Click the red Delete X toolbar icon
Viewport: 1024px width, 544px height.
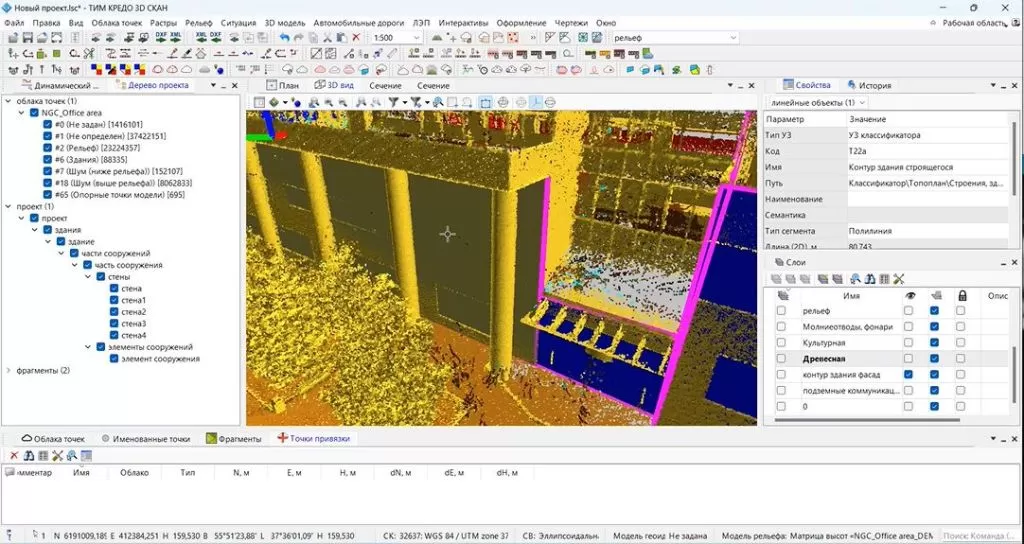[356, 38]
